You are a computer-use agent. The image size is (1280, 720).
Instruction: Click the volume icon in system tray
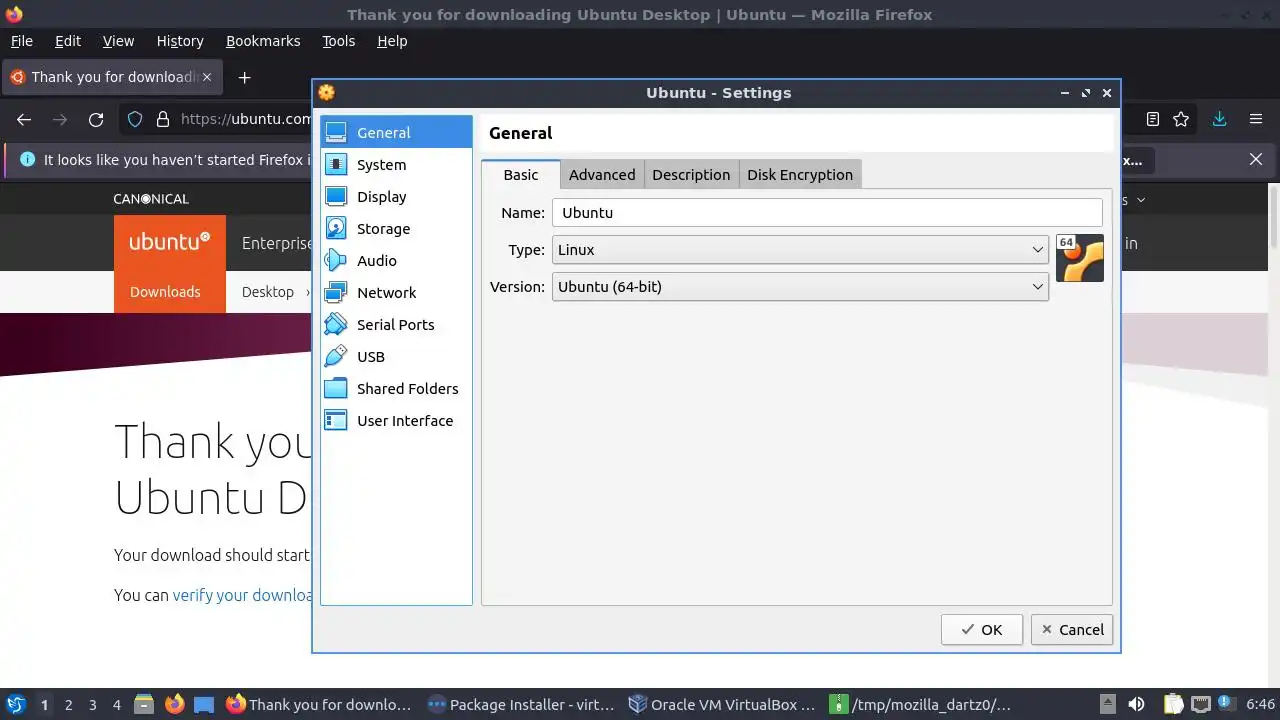click(x=1136, y=704)
